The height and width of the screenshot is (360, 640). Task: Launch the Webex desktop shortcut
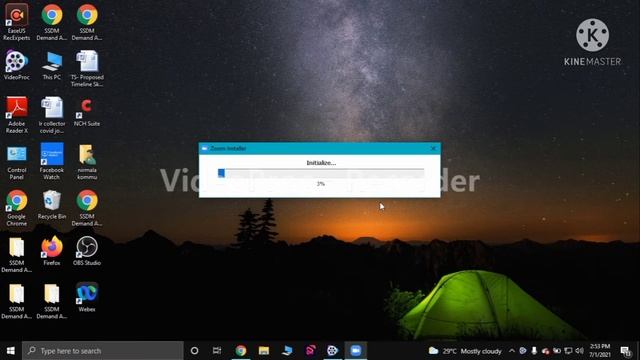87,297
